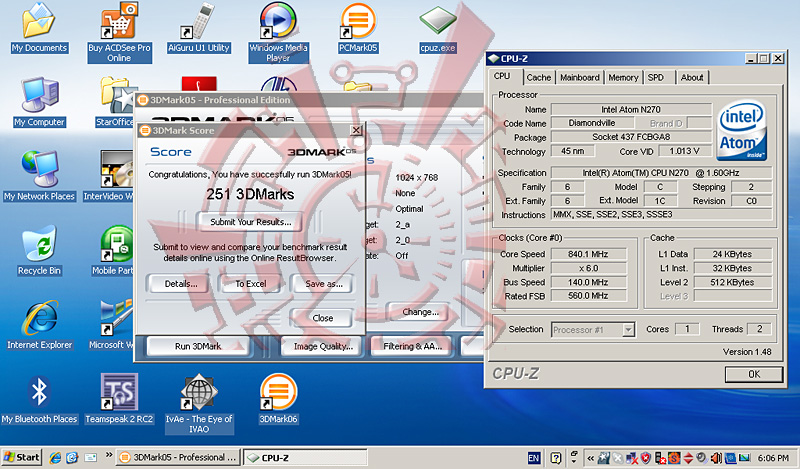800x469 pixels.
Task: Expand hidden tray icons chevron
Action: [590, 458]
